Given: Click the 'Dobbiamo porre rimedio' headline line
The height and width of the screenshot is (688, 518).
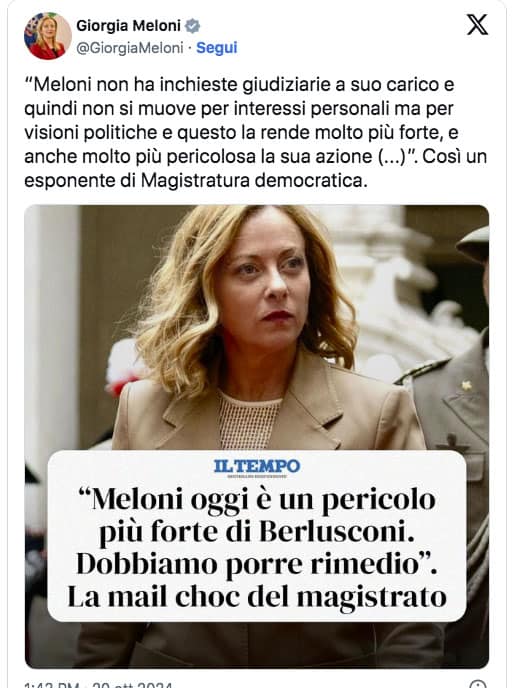Looking at the screenshot, I should [257, 564].
